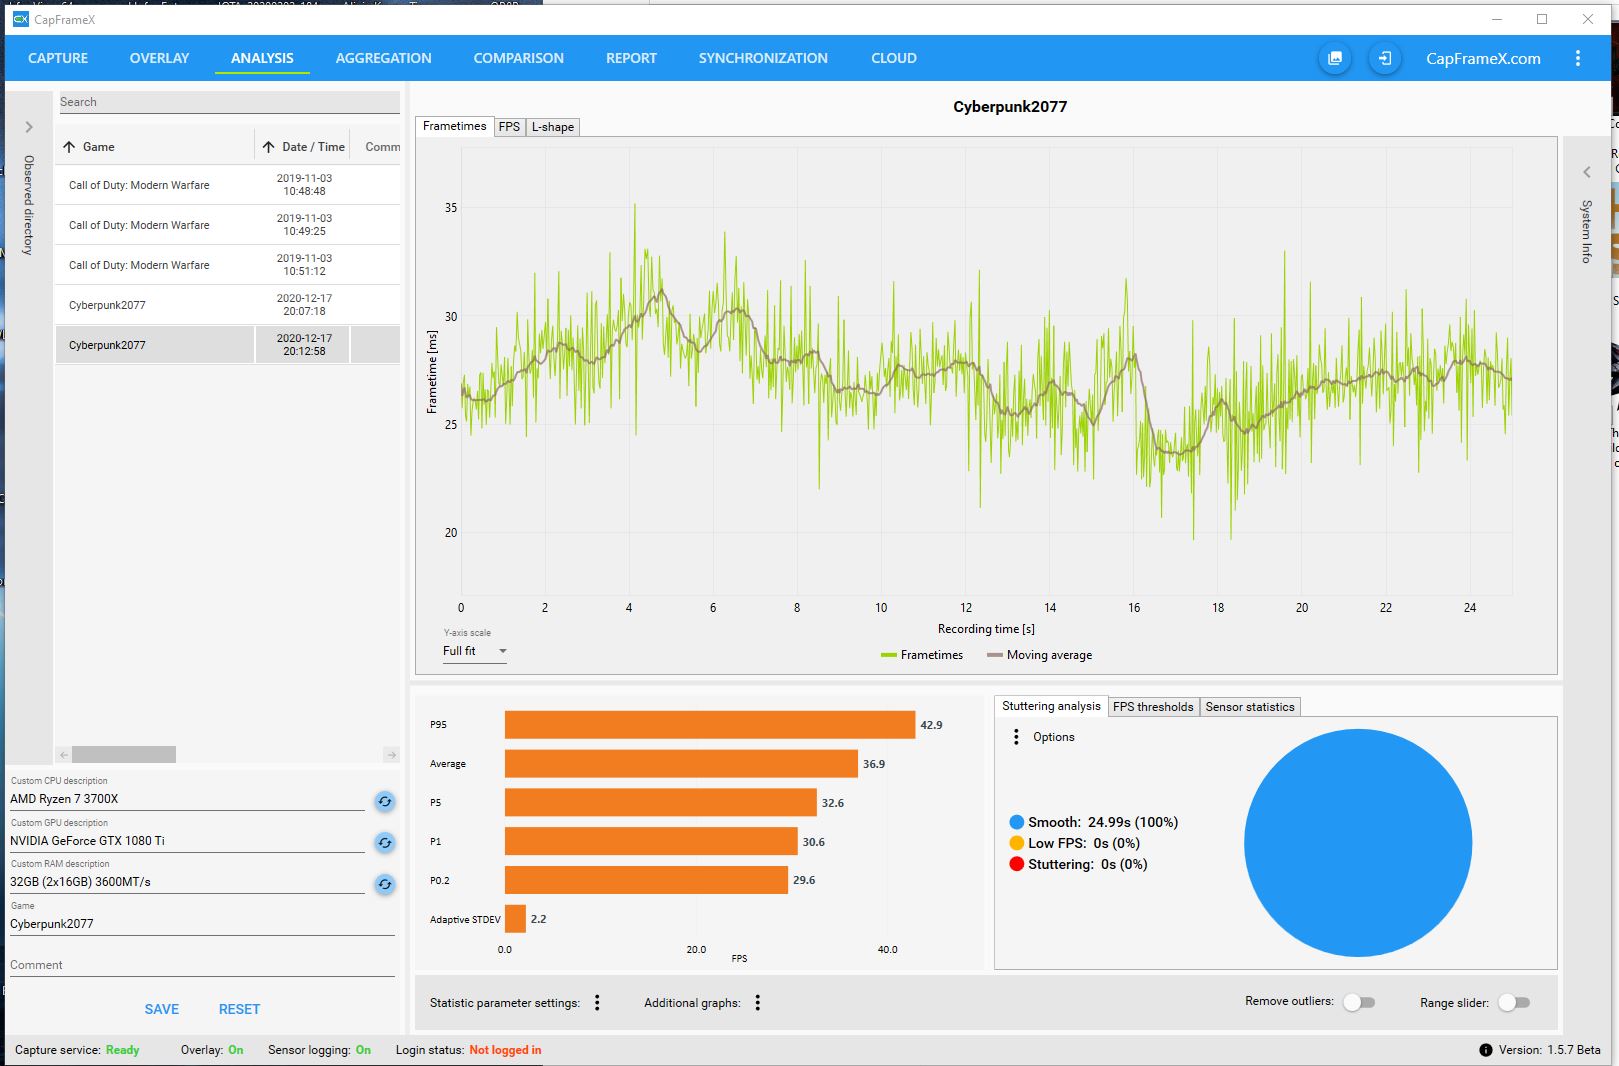
Task: Click Sensor logging On status
Action: point(363,1050)
